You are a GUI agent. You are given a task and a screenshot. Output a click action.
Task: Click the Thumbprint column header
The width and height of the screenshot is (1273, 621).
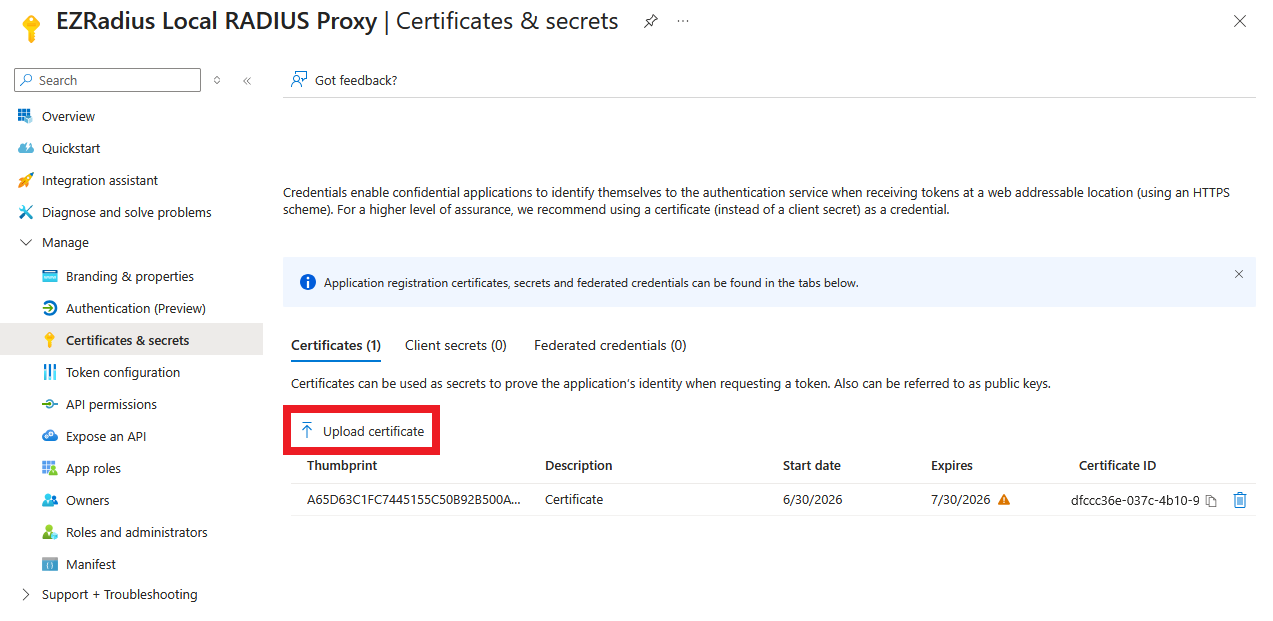[342, 465]
